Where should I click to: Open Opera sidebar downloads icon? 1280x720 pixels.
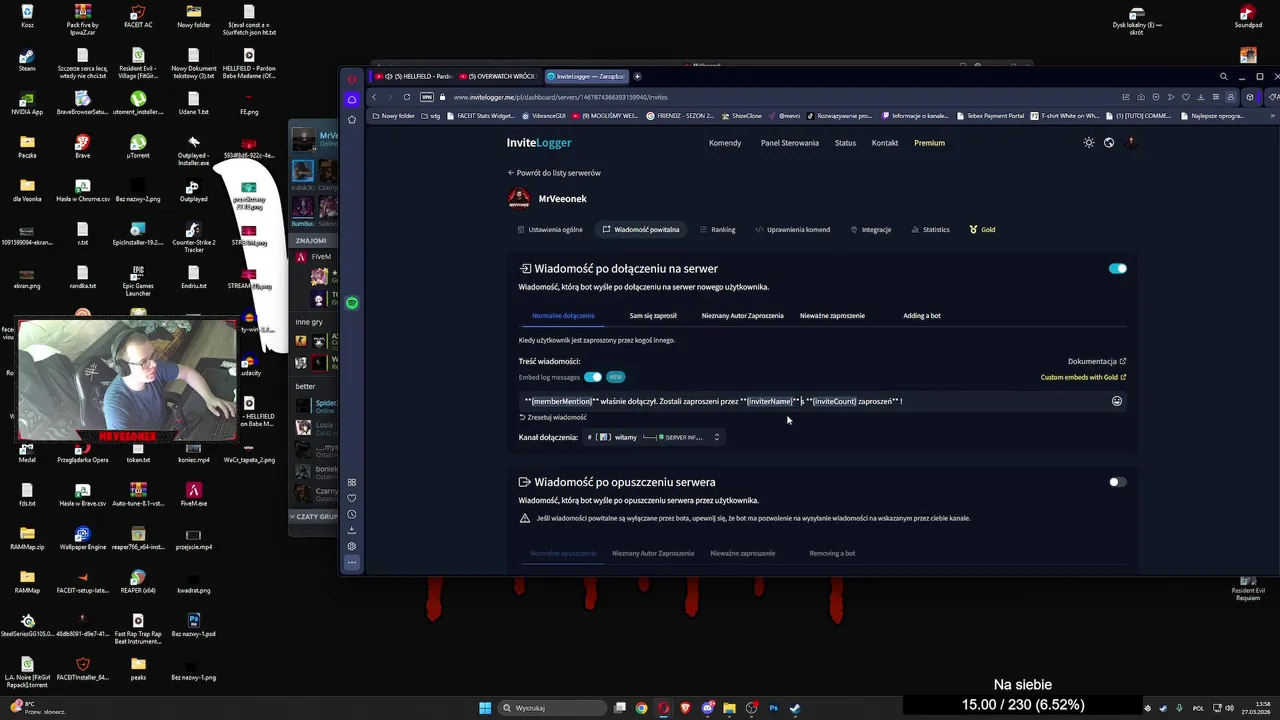coord(352,530)
